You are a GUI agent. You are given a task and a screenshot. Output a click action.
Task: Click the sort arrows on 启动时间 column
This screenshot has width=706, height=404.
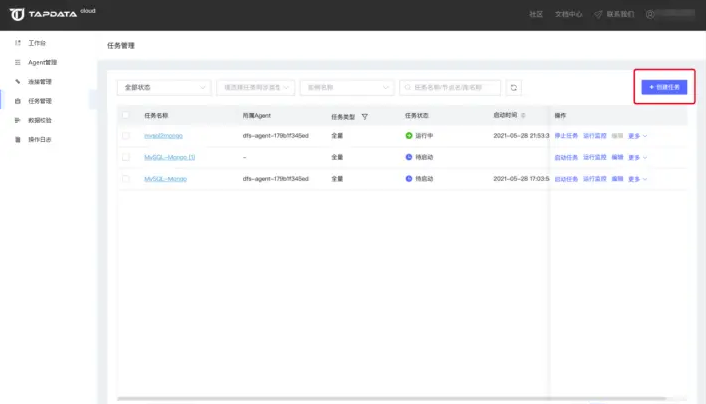(x=523, y=116)
